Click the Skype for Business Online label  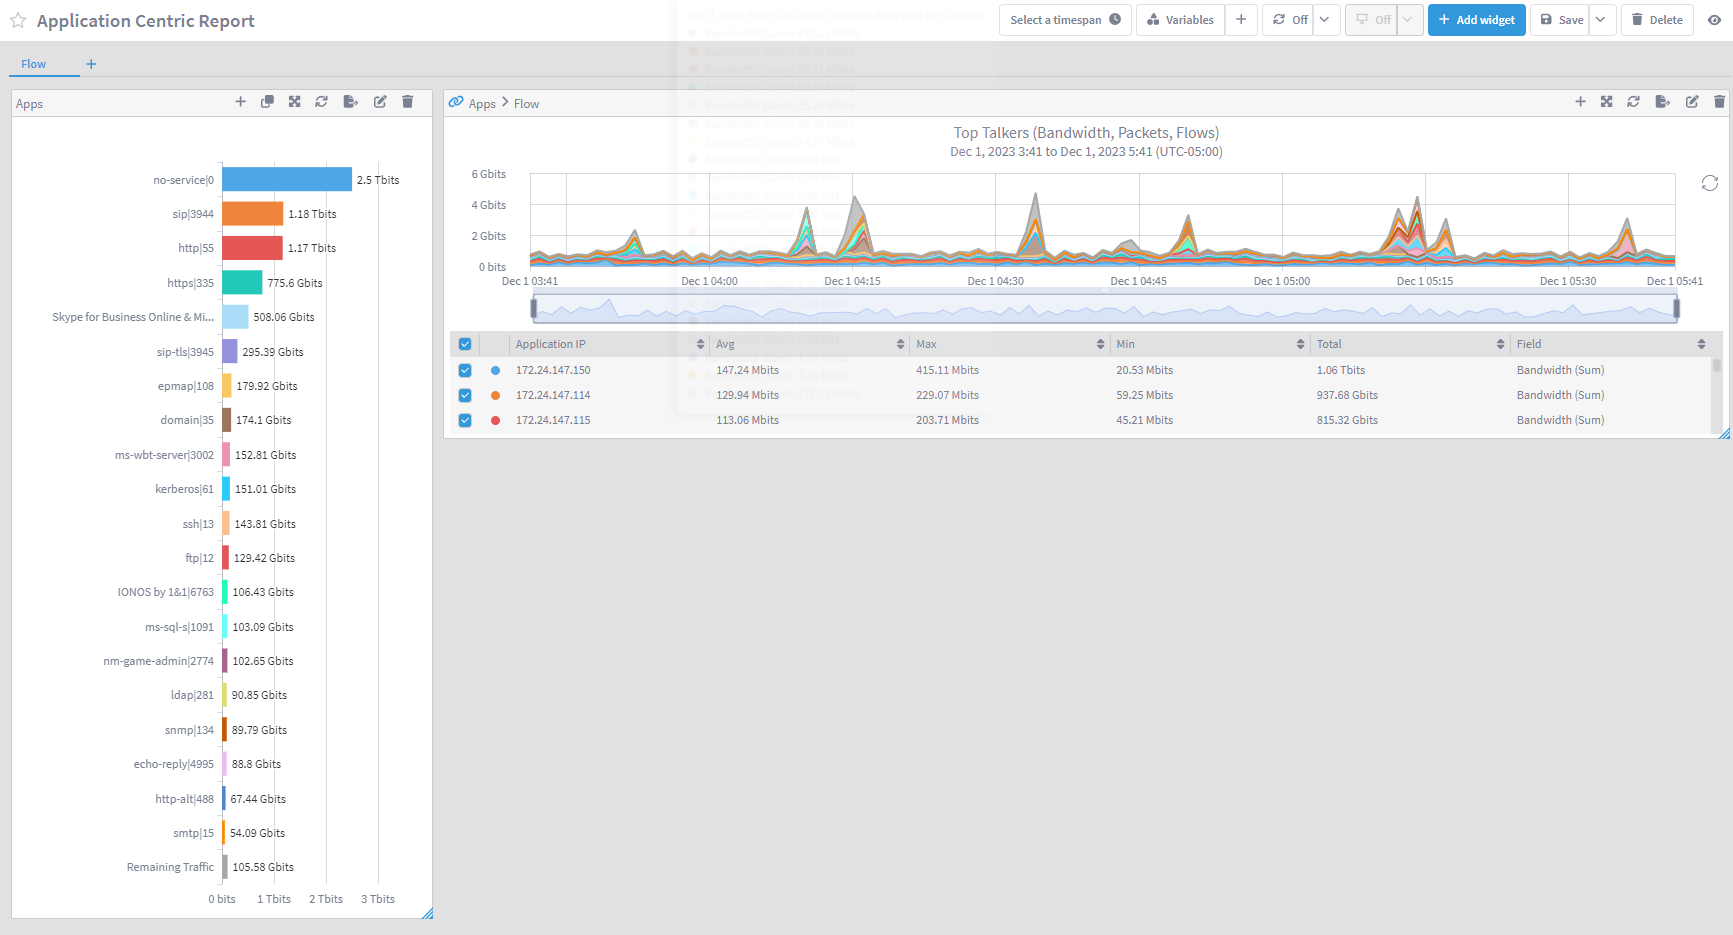pyautogui.click(x=133, y=317)
